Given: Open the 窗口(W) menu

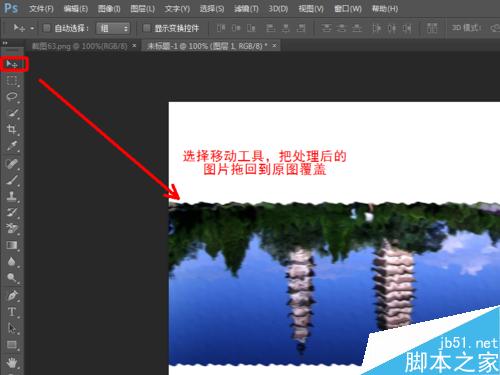Looking at the screenshot, I should [x=348, y=9].
